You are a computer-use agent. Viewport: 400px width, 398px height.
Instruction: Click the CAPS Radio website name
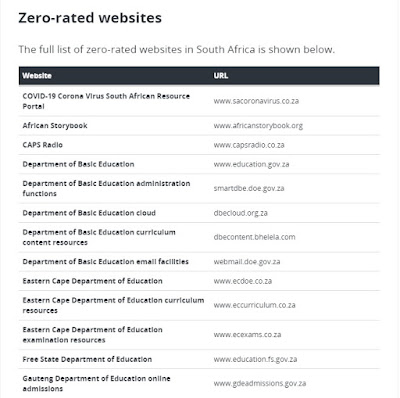pyautogui.click(x=43, y=145)
